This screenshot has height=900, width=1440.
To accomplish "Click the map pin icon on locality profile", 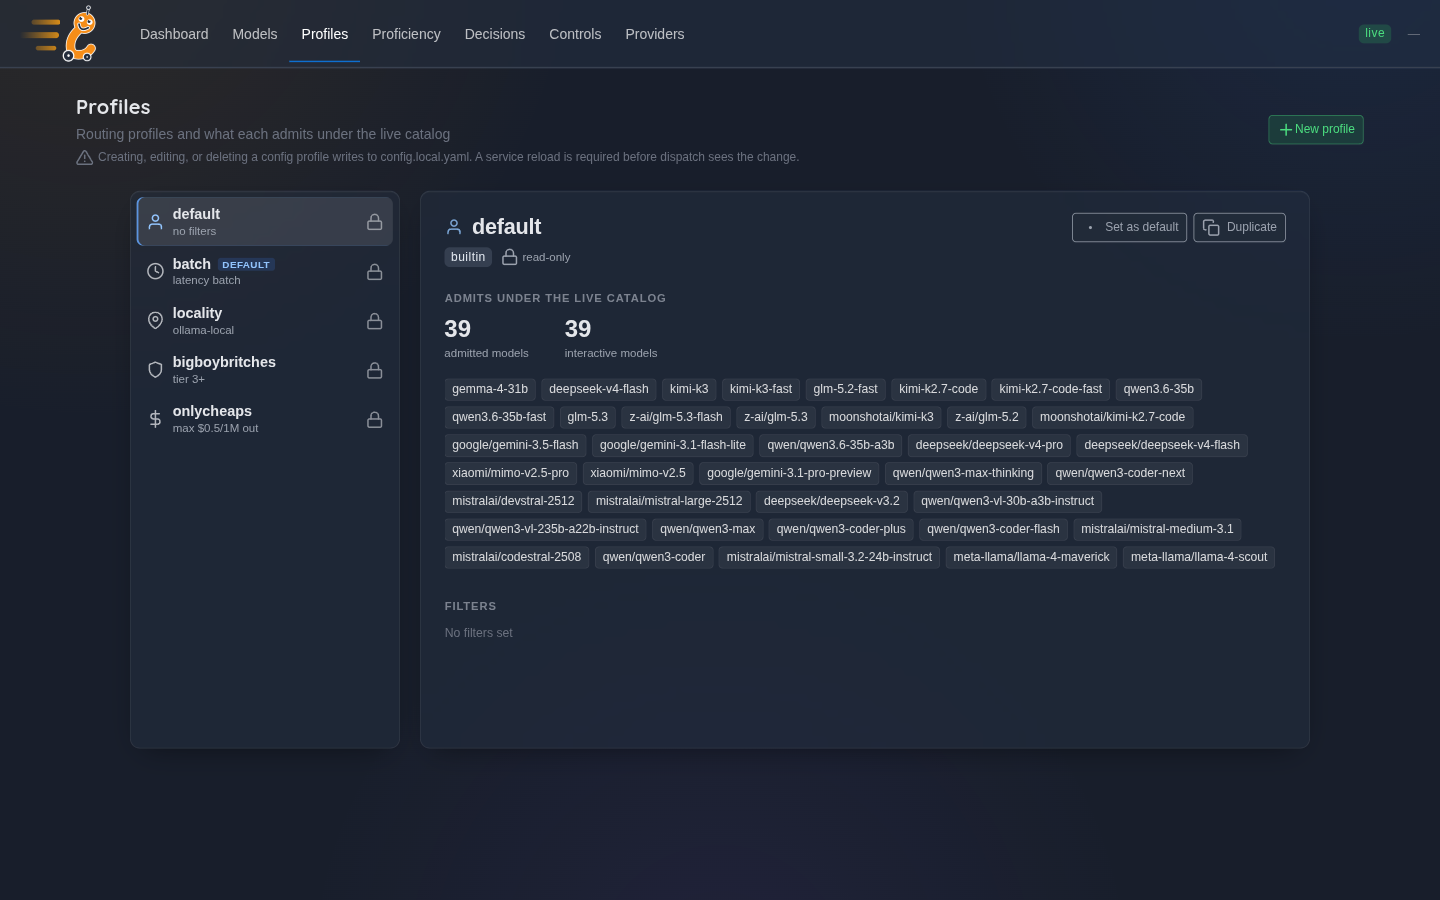I will pos(155,320).
